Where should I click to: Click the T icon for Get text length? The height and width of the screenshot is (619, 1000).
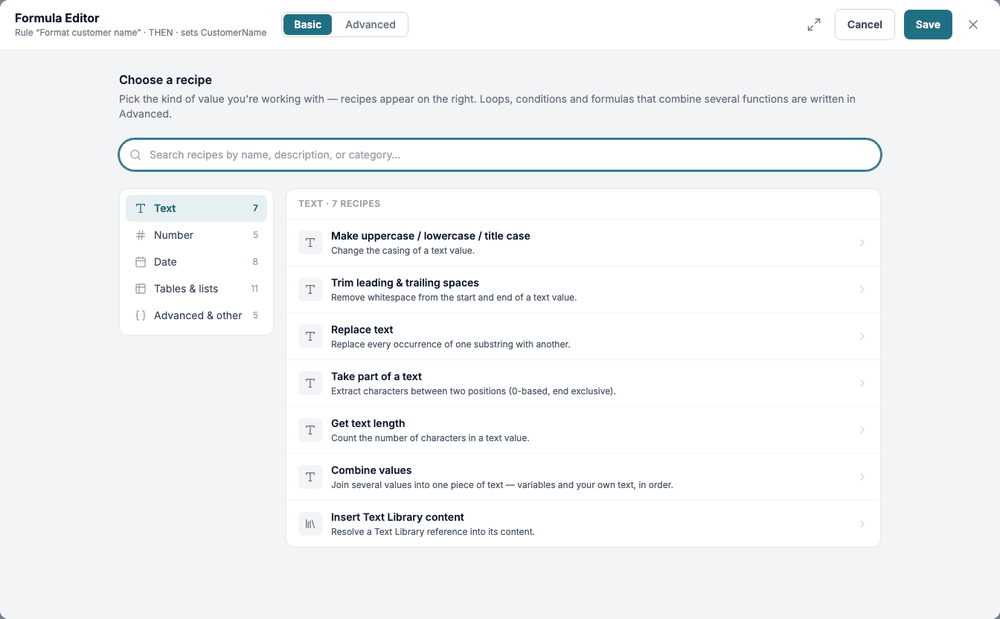[x=310, y=430]
